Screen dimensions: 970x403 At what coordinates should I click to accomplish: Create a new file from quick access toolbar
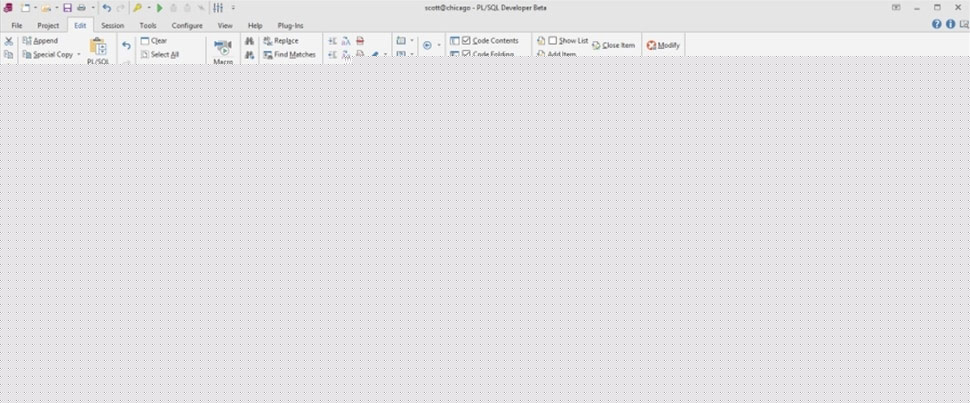click(x=25, y=8)
